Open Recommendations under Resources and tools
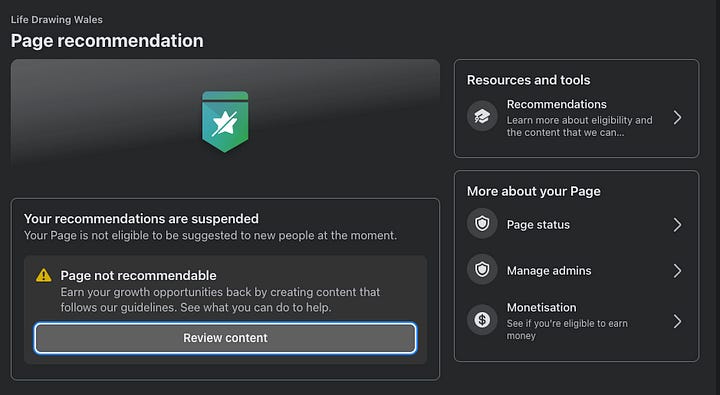The width and height of the screenshot is (720, 395). tap(576, 118)
